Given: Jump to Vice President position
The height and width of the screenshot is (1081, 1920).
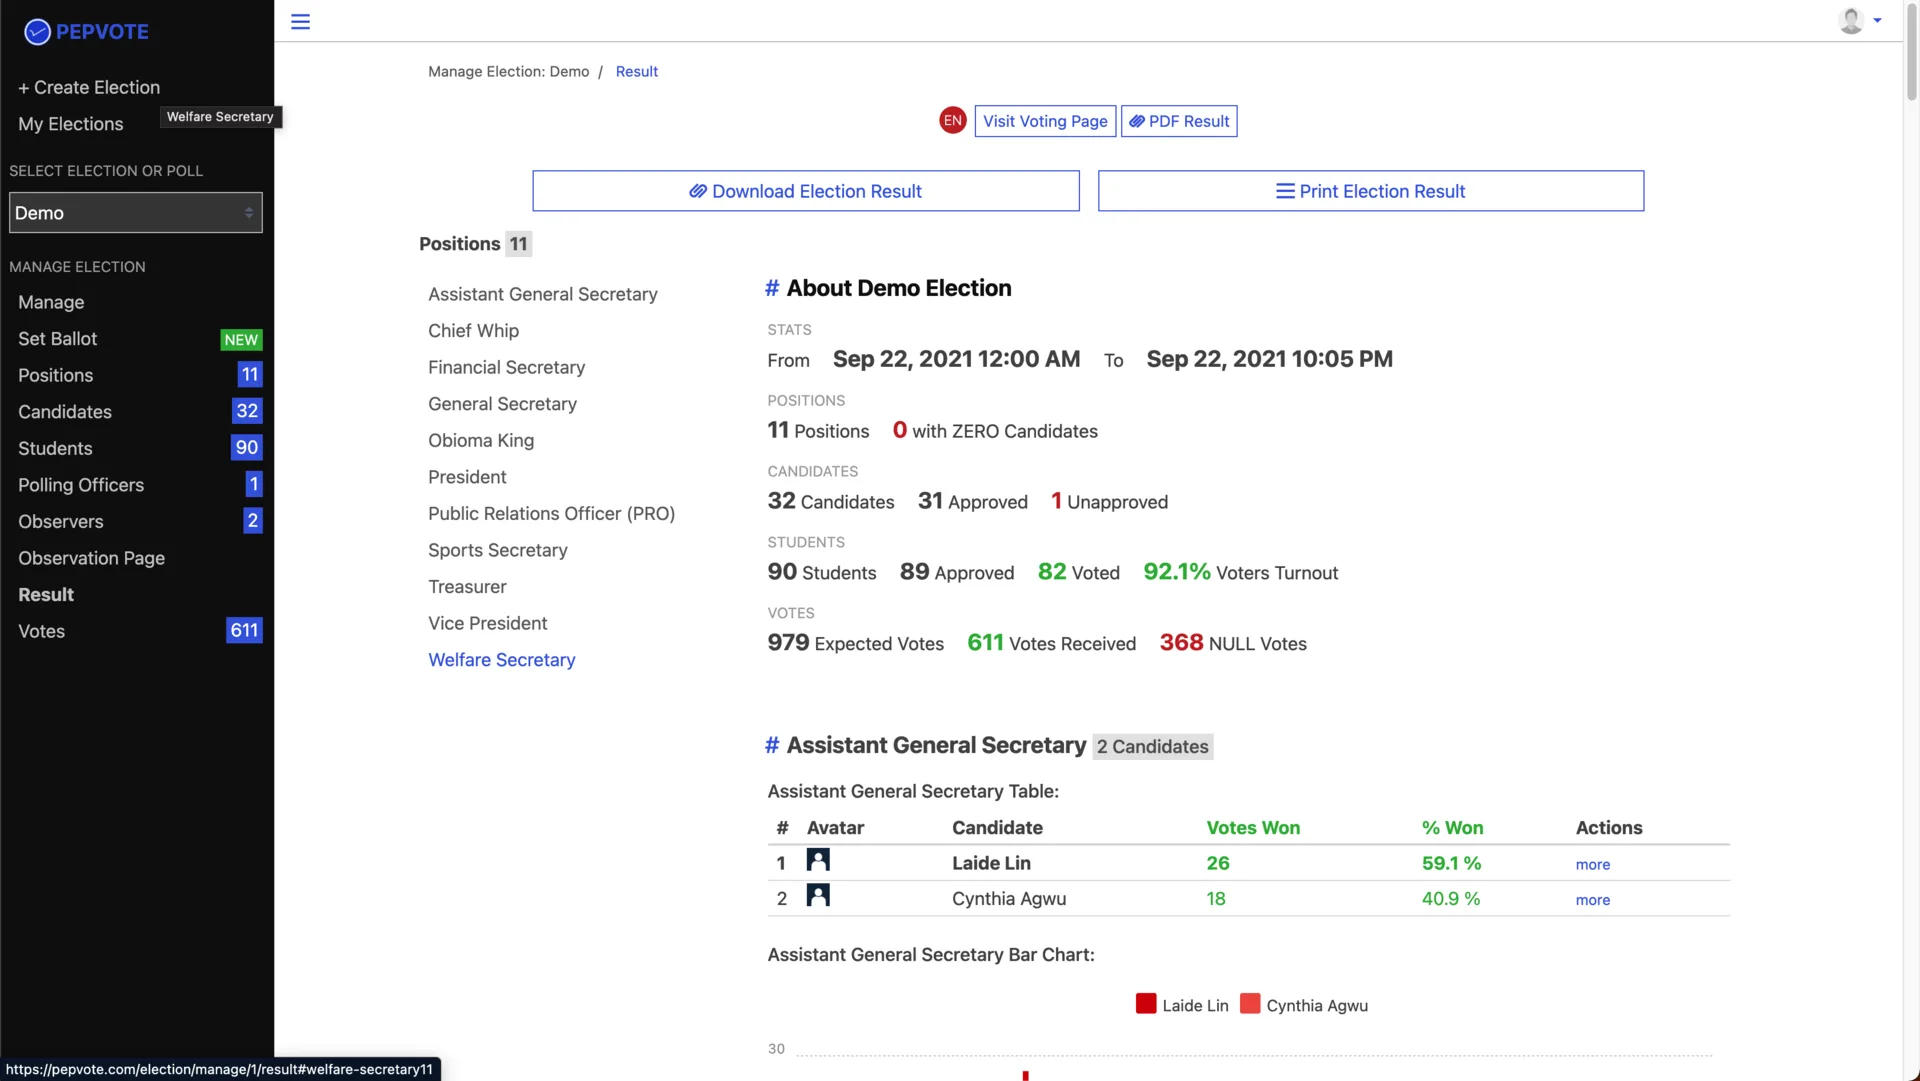Looking at the screenshot, I should click(488, 623).
